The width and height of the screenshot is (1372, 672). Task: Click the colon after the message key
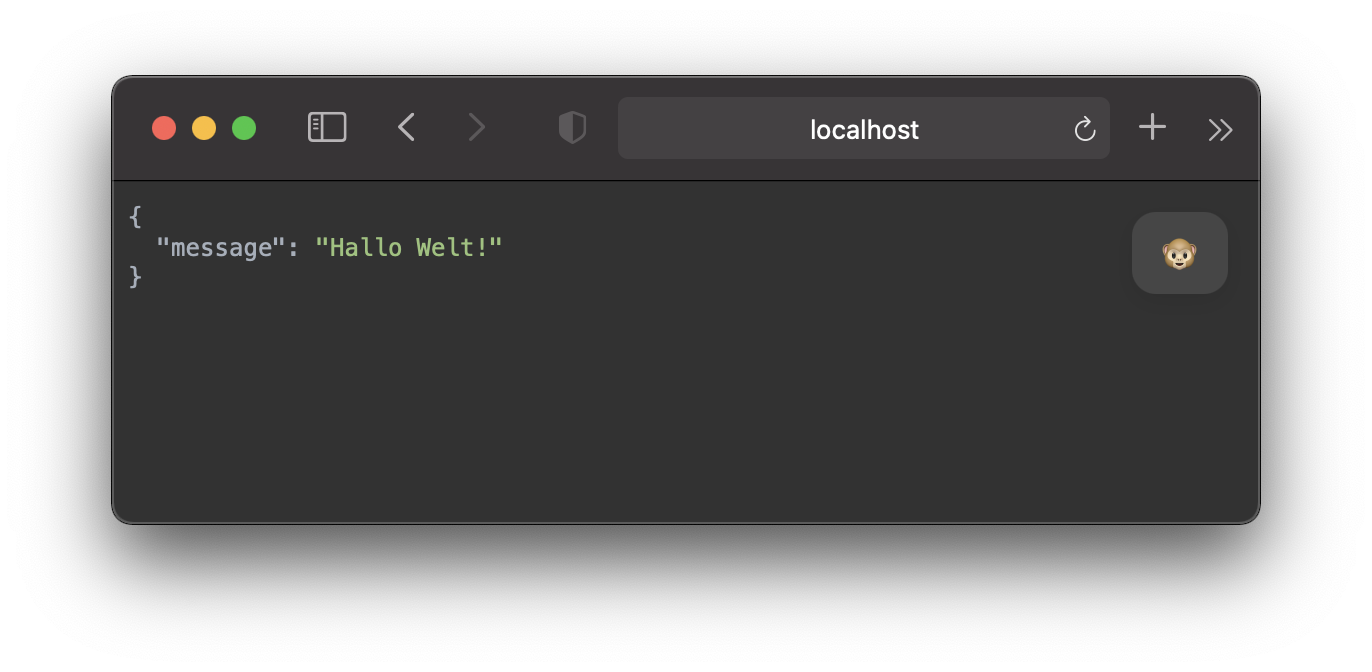[x=293, y=247]
